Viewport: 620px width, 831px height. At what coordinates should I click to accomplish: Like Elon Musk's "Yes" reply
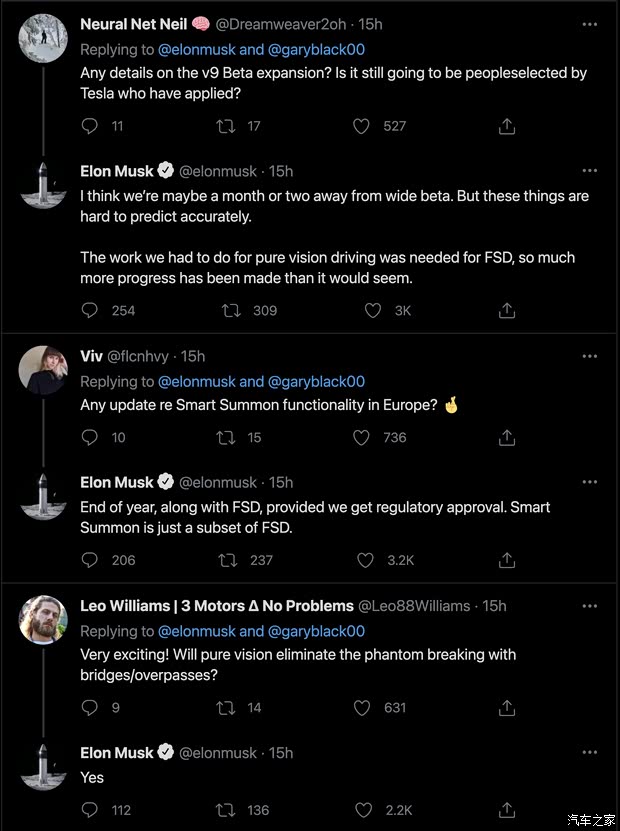363,810
